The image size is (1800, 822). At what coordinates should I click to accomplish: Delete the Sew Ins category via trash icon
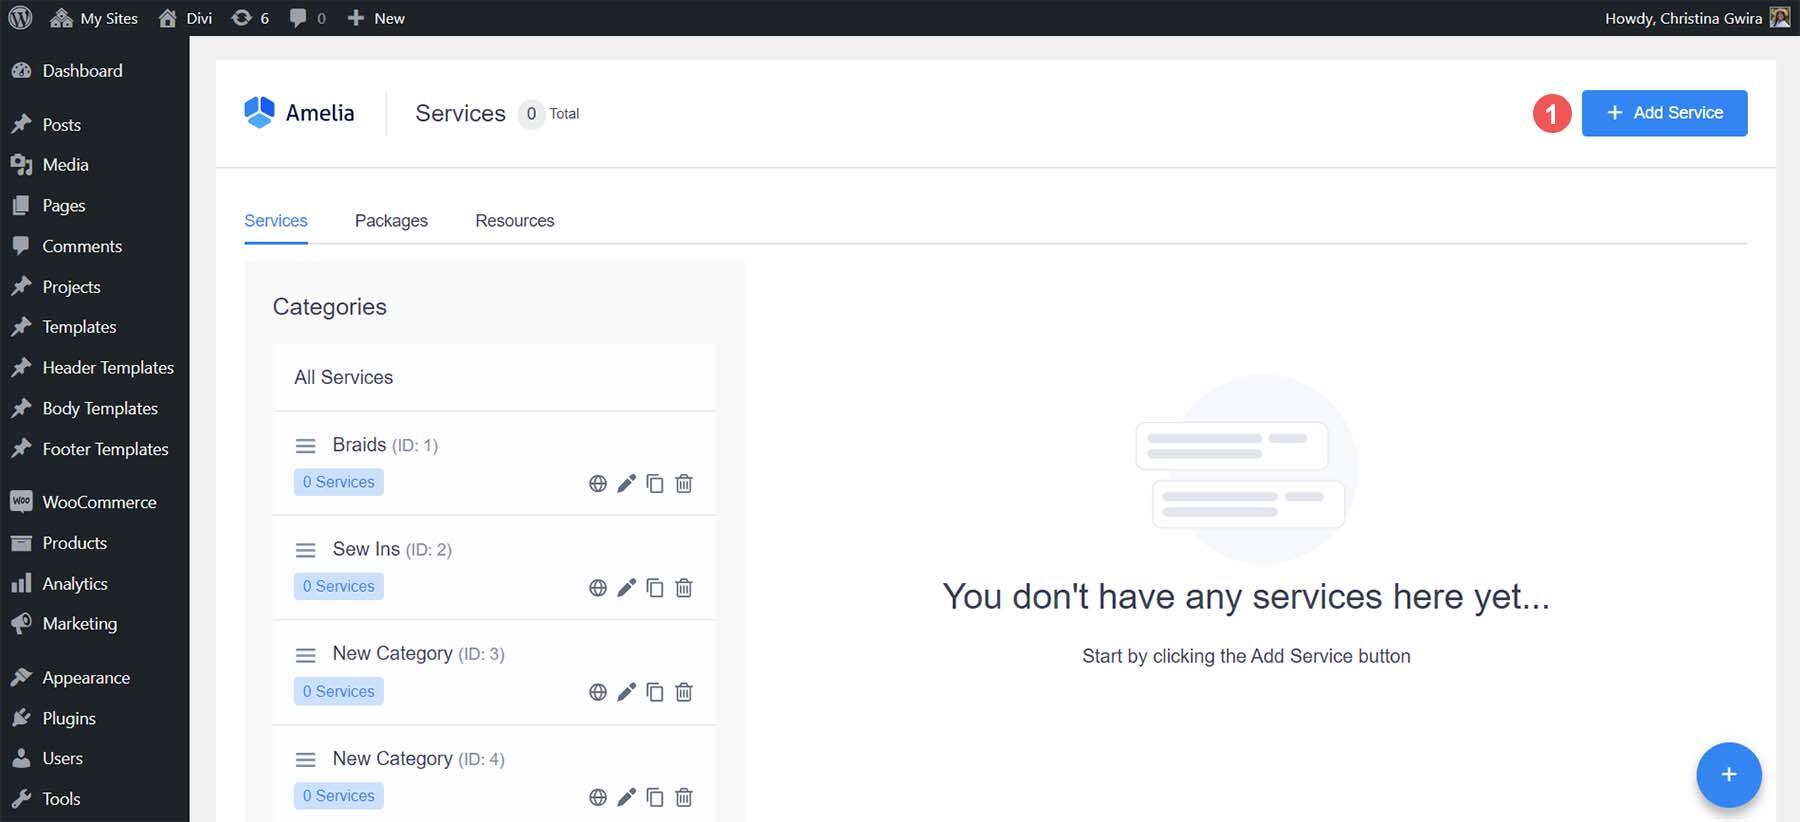click(684, 588)
